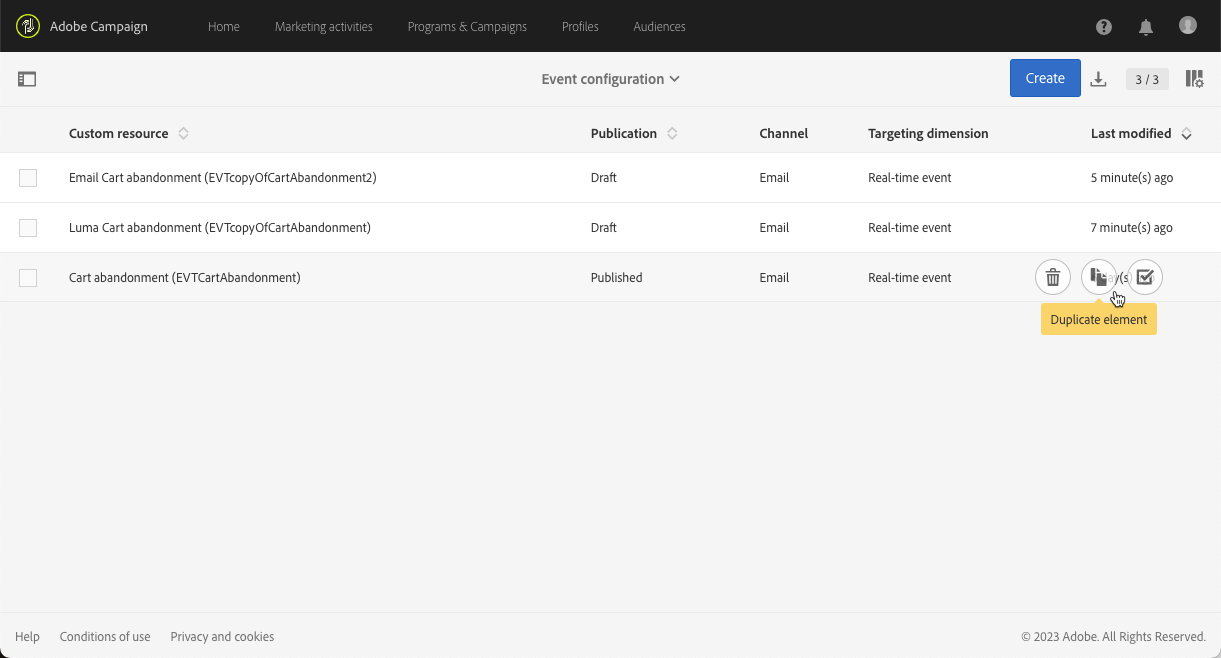Expand the Event configuration dropdown
This screenshot has height=658, width=1221.
pyautogui.click(x=610, y=79)
